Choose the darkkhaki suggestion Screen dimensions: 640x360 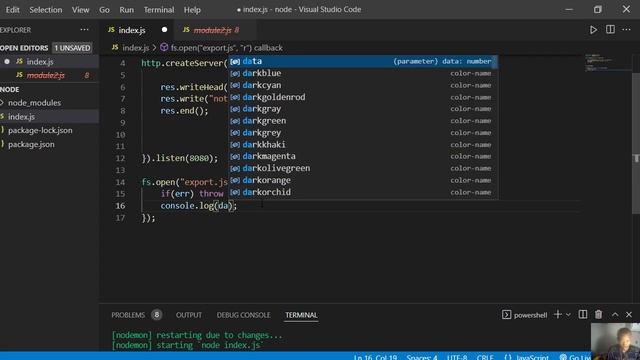tap(363, 144)
